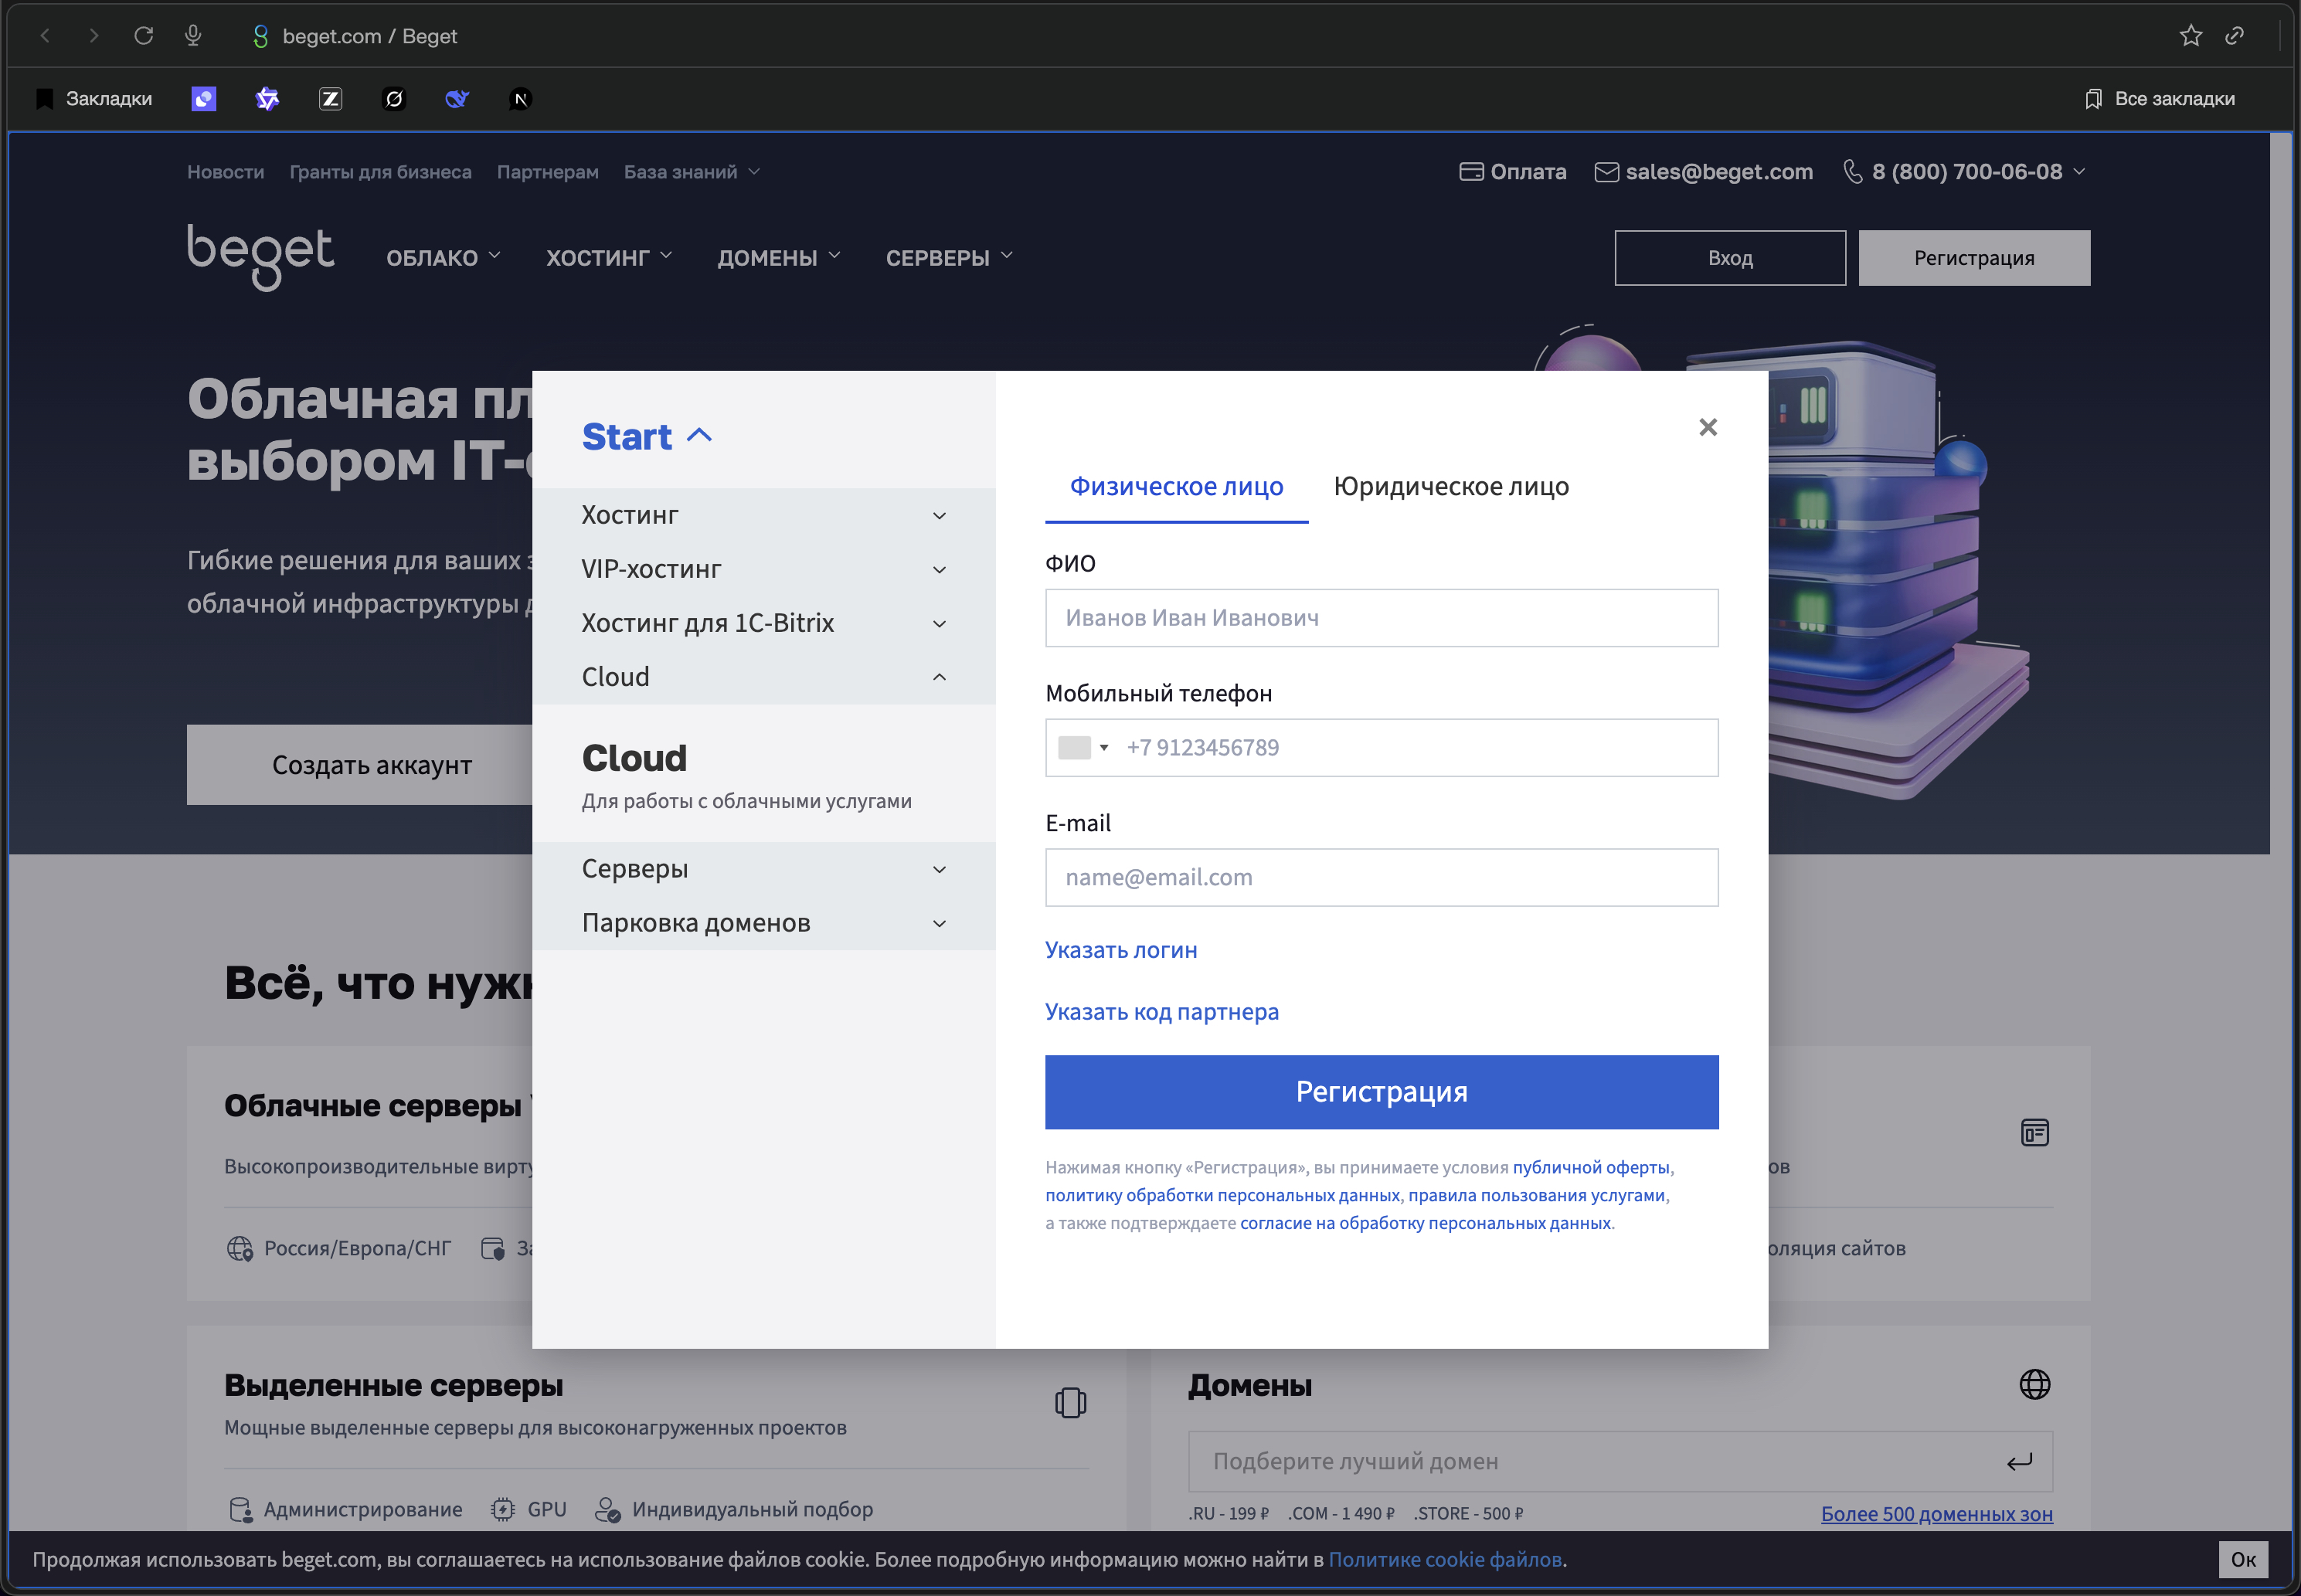The width and height of the screenshot is (2301, 1596).
Task: Click the Вход login button
Action: pyautogui.click(x=1730, y=258)
